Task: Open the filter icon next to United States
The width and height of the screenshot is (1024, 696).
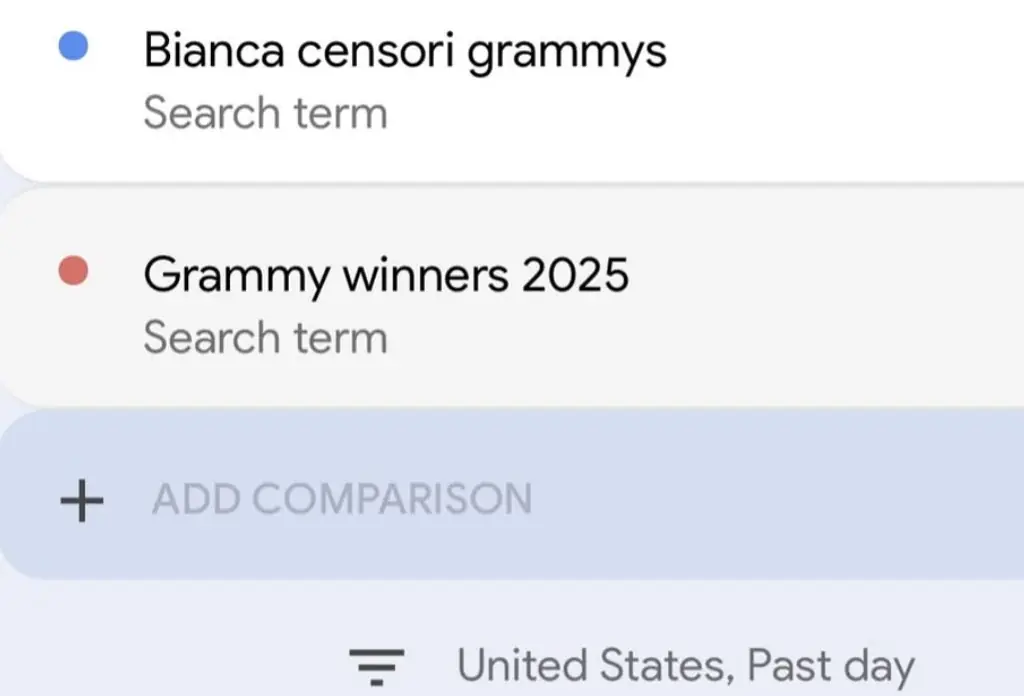Action: [x=376, y=666]
